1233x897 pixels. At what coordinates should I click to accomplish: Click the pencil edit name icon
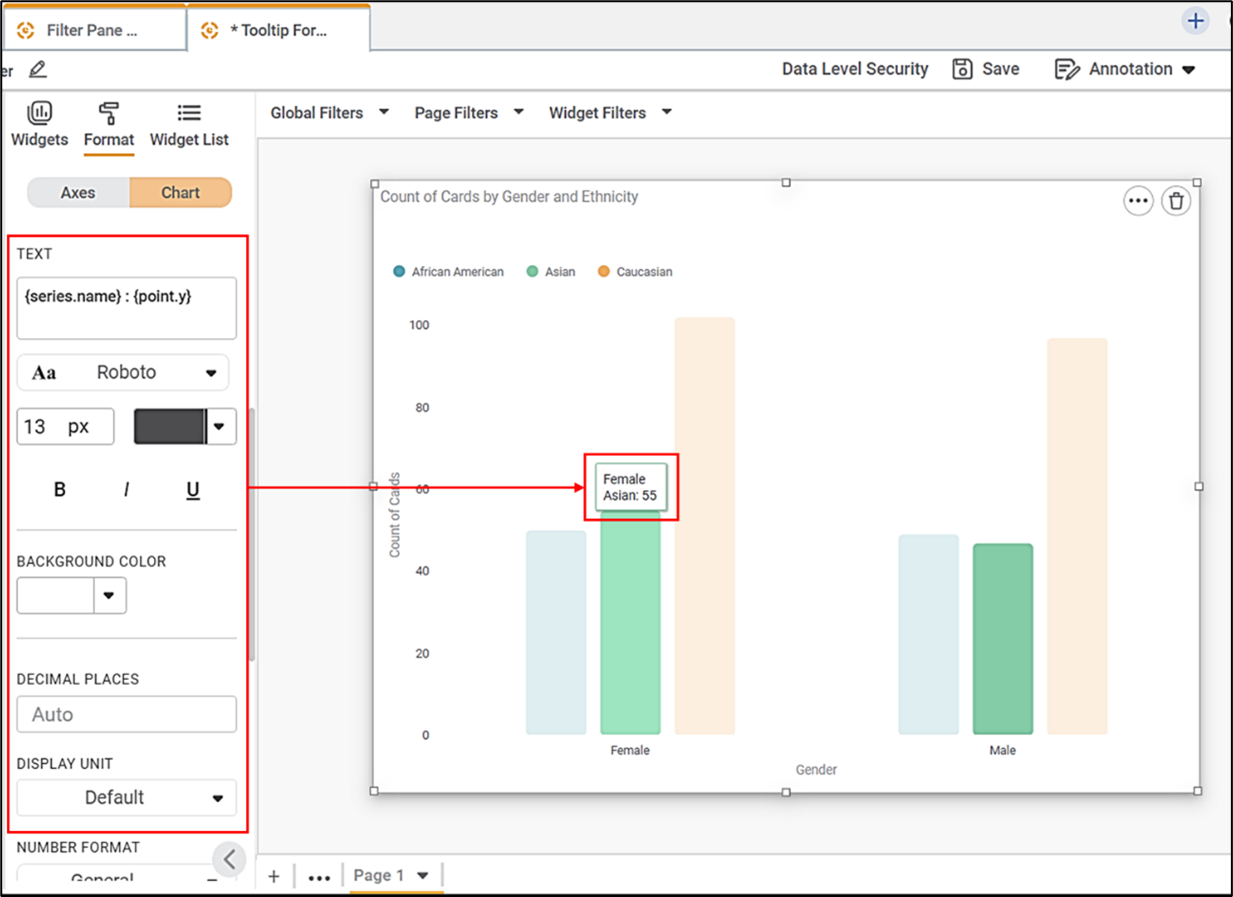[x=38, y=69]
